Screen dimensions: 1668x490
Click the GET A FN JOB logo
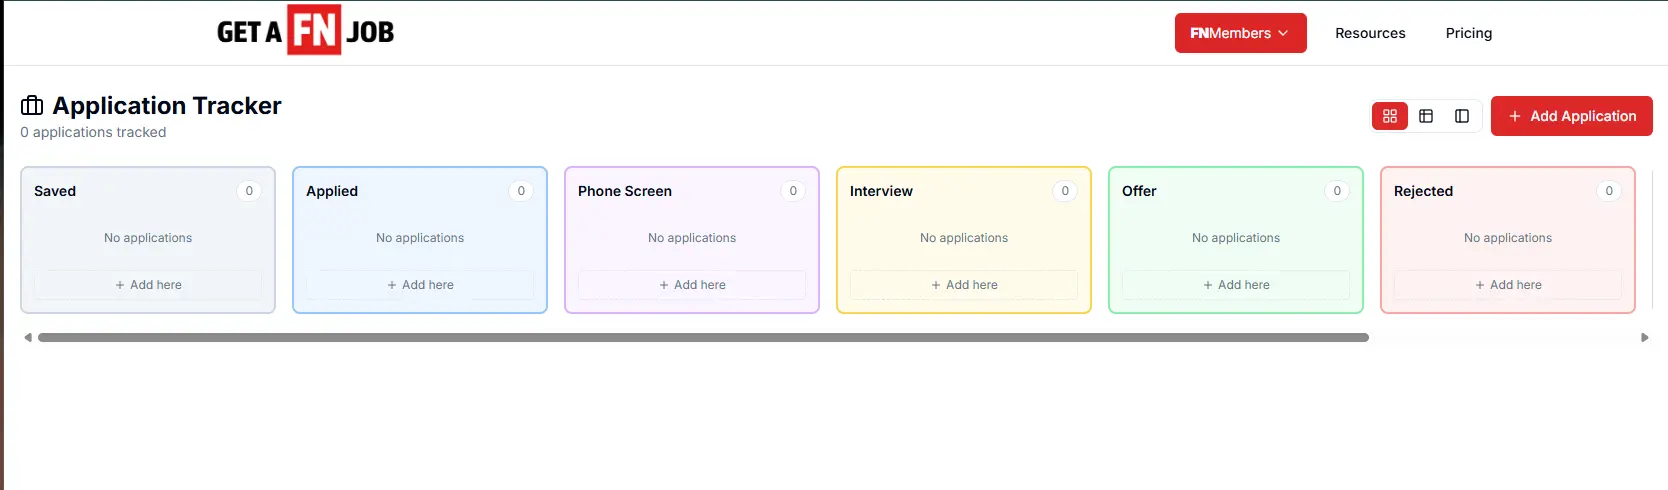[305, 31]
